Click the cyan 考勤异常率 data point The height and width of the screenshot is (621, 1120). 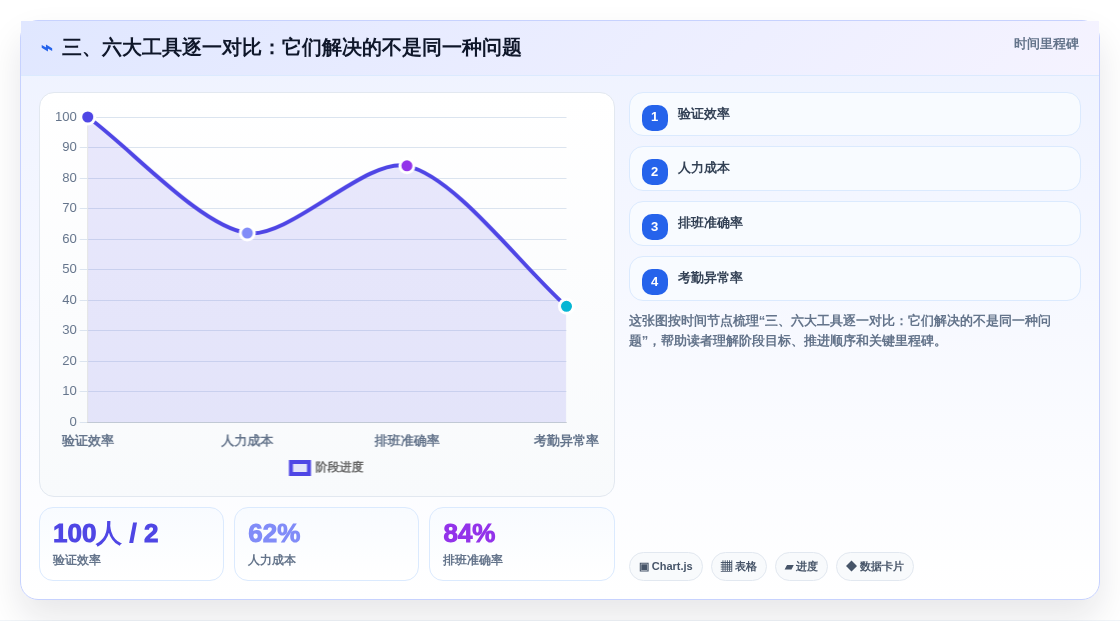point(566,307)
